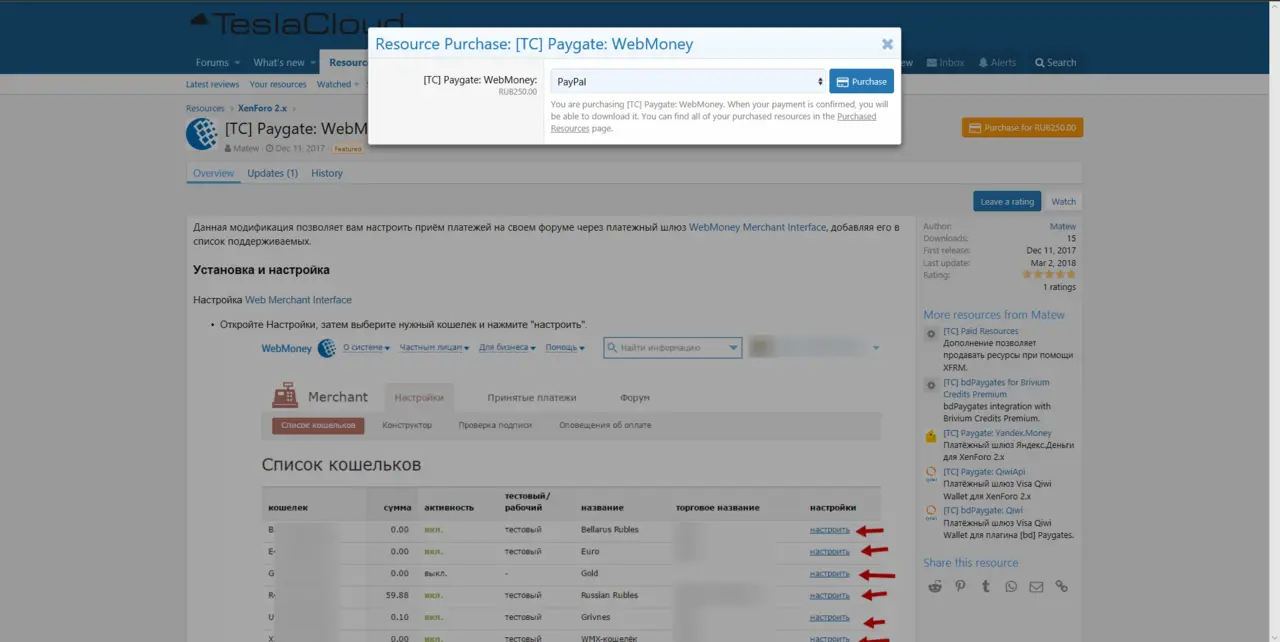Click the WebMoney resource logo icon
The height and width of the screenshot is (642, 1280).
click(x=202, y=134)
